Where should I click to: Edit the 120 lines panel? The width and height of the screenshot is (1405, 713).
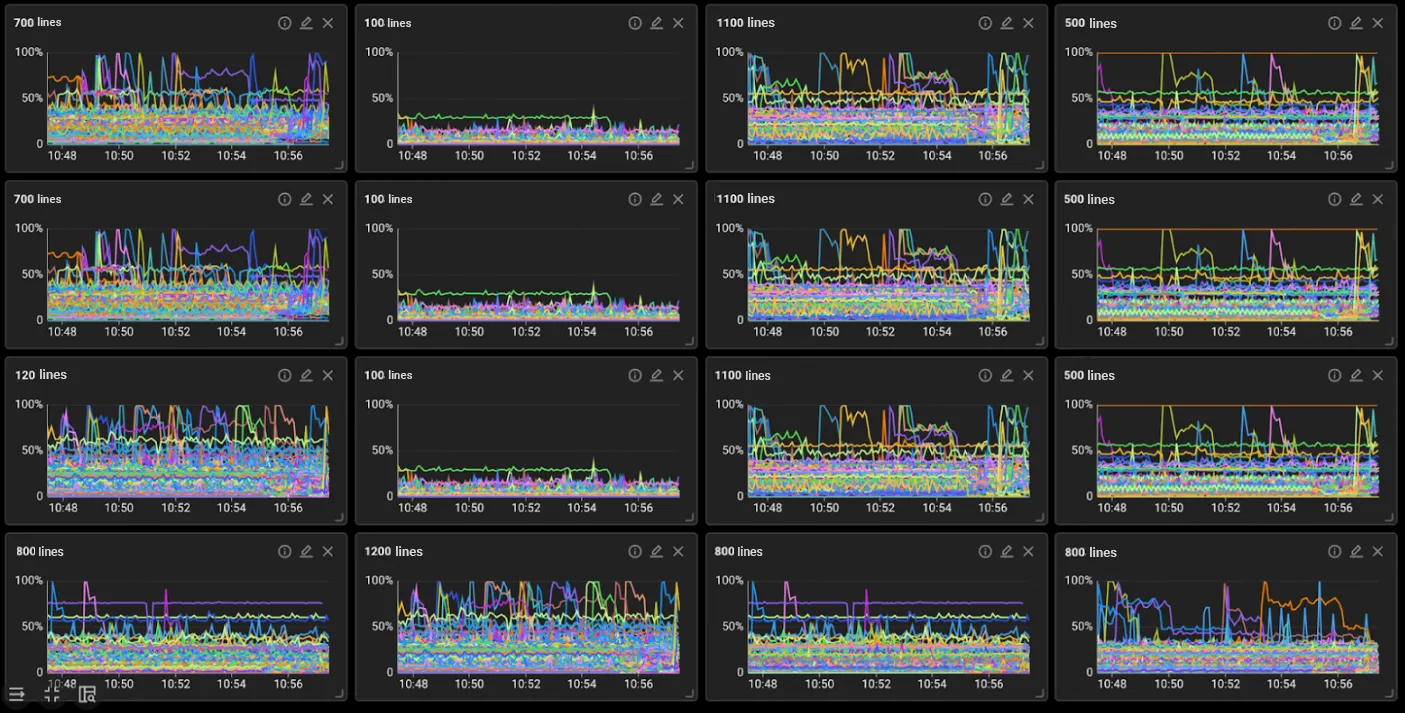pos(306,375)
